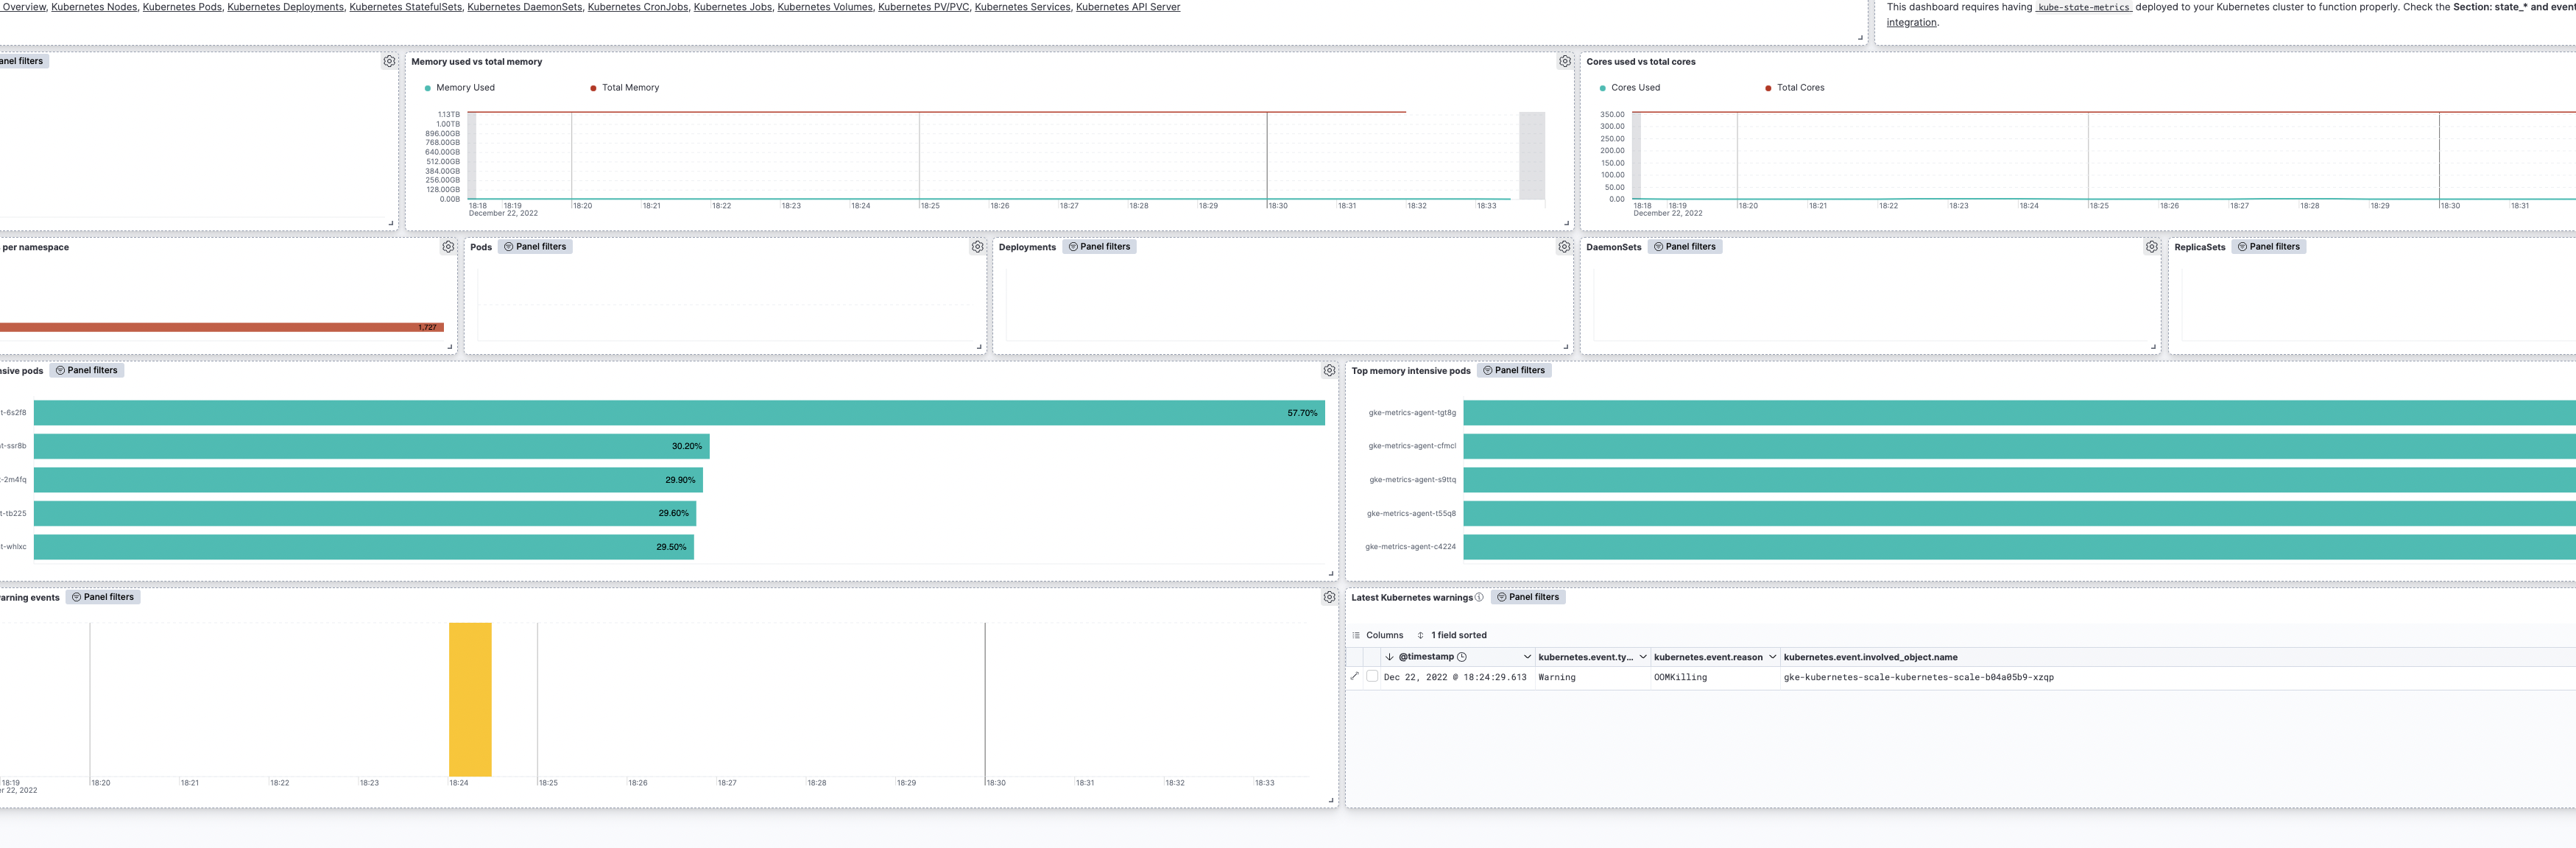The height and width of the screenshot is (848, 2576).
Task: Click the gear icon on the DaemonSets panel
Action: pos(2151,247)
